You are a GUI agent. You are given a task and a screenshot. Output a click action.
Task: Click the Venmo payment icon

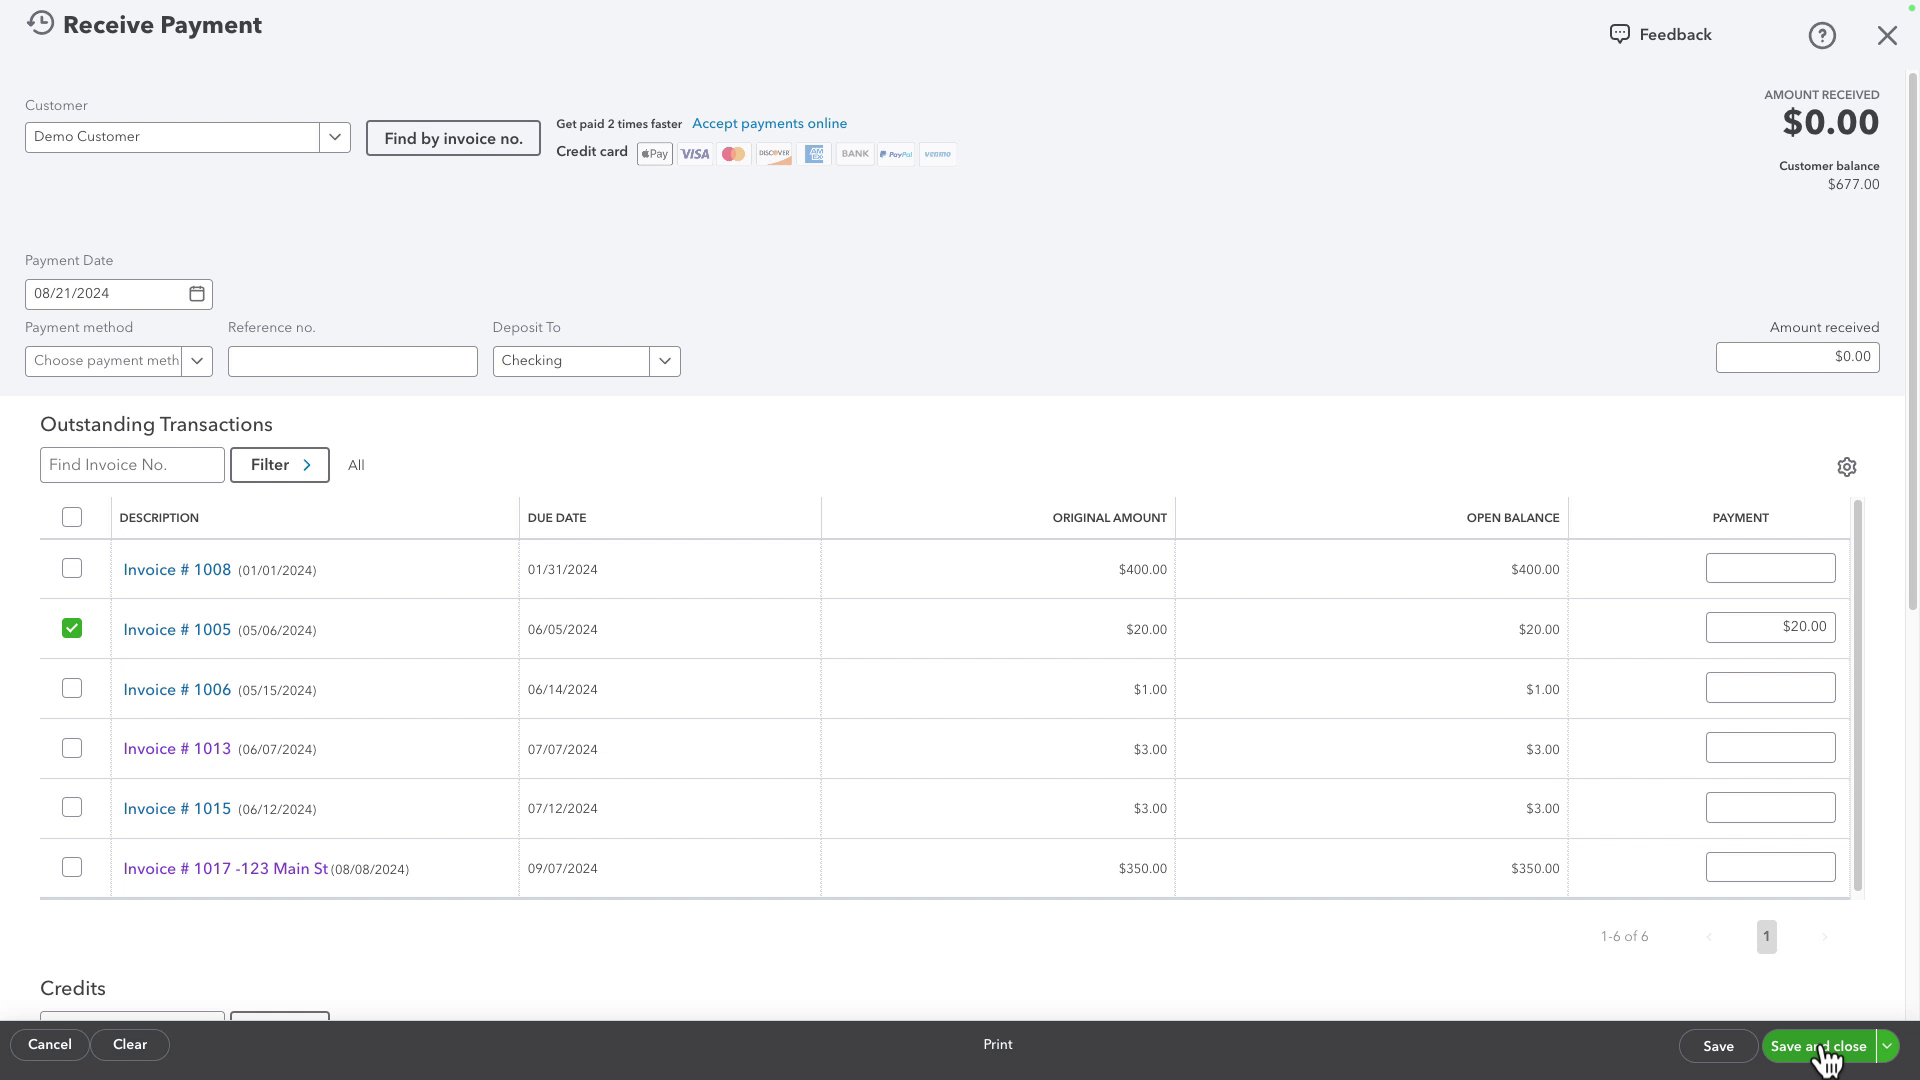click(x=937, y=154)
